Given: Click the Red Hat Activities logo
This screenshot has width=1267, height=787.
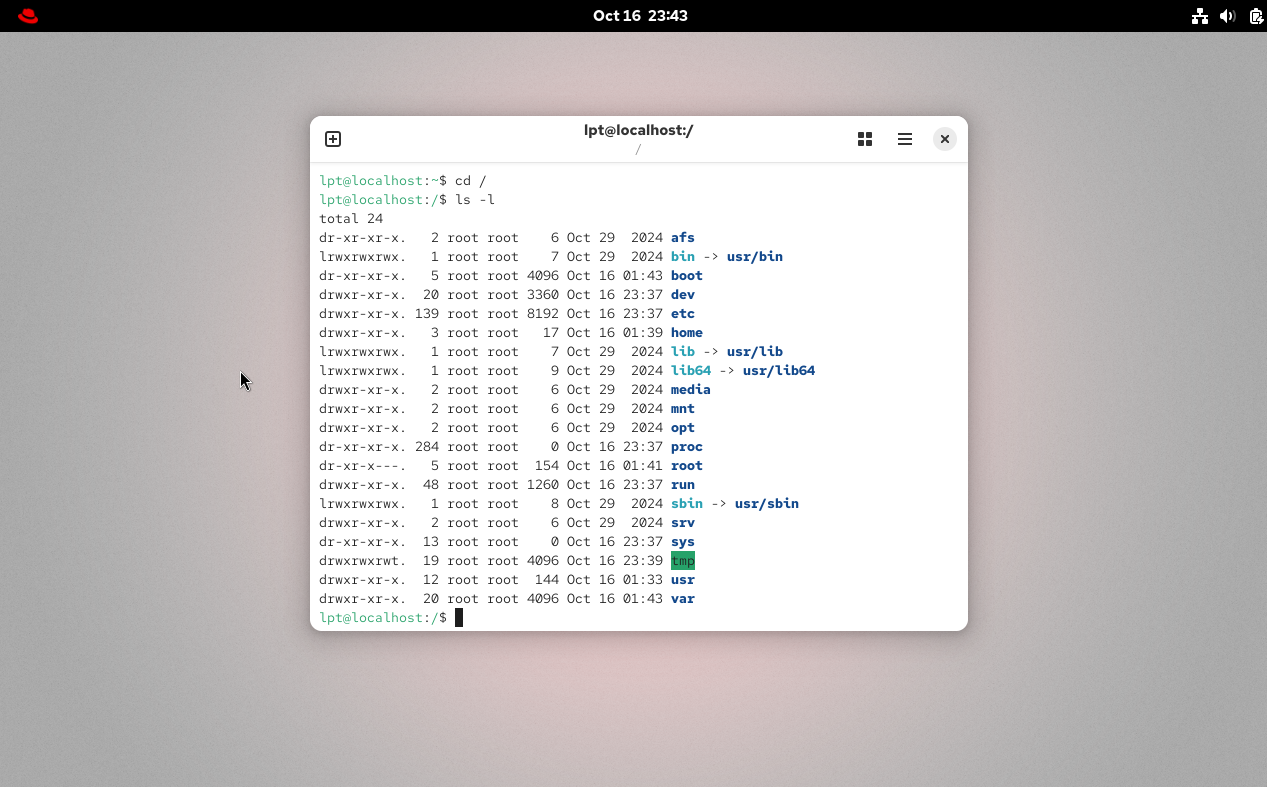Looking at the screenshot, I should click(x=28, y=16).
